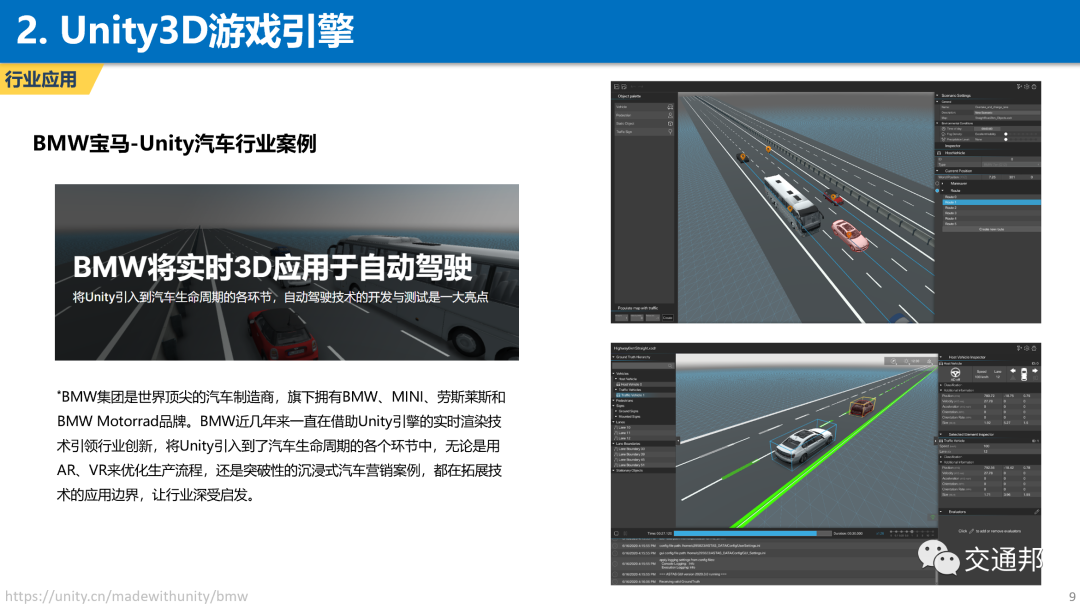1080x608 pixels.
Task: Click the Pedestrian person icon in Object palette
Action: point(670,115)
